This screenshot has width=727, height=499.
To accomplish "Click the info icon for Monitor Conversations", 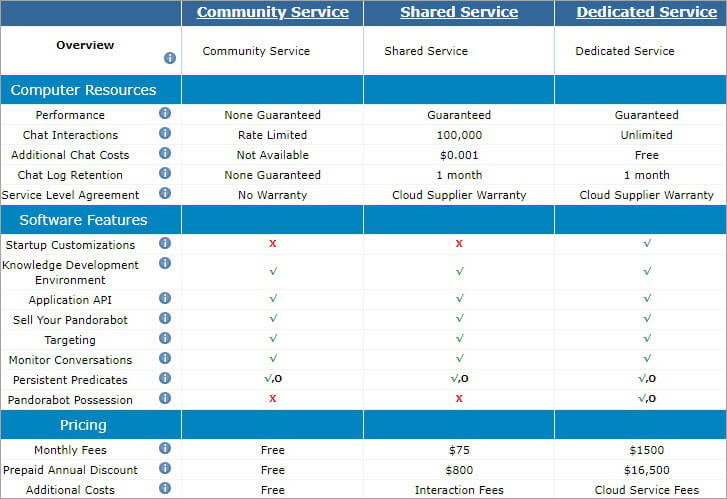I will [x=165, y=358].
